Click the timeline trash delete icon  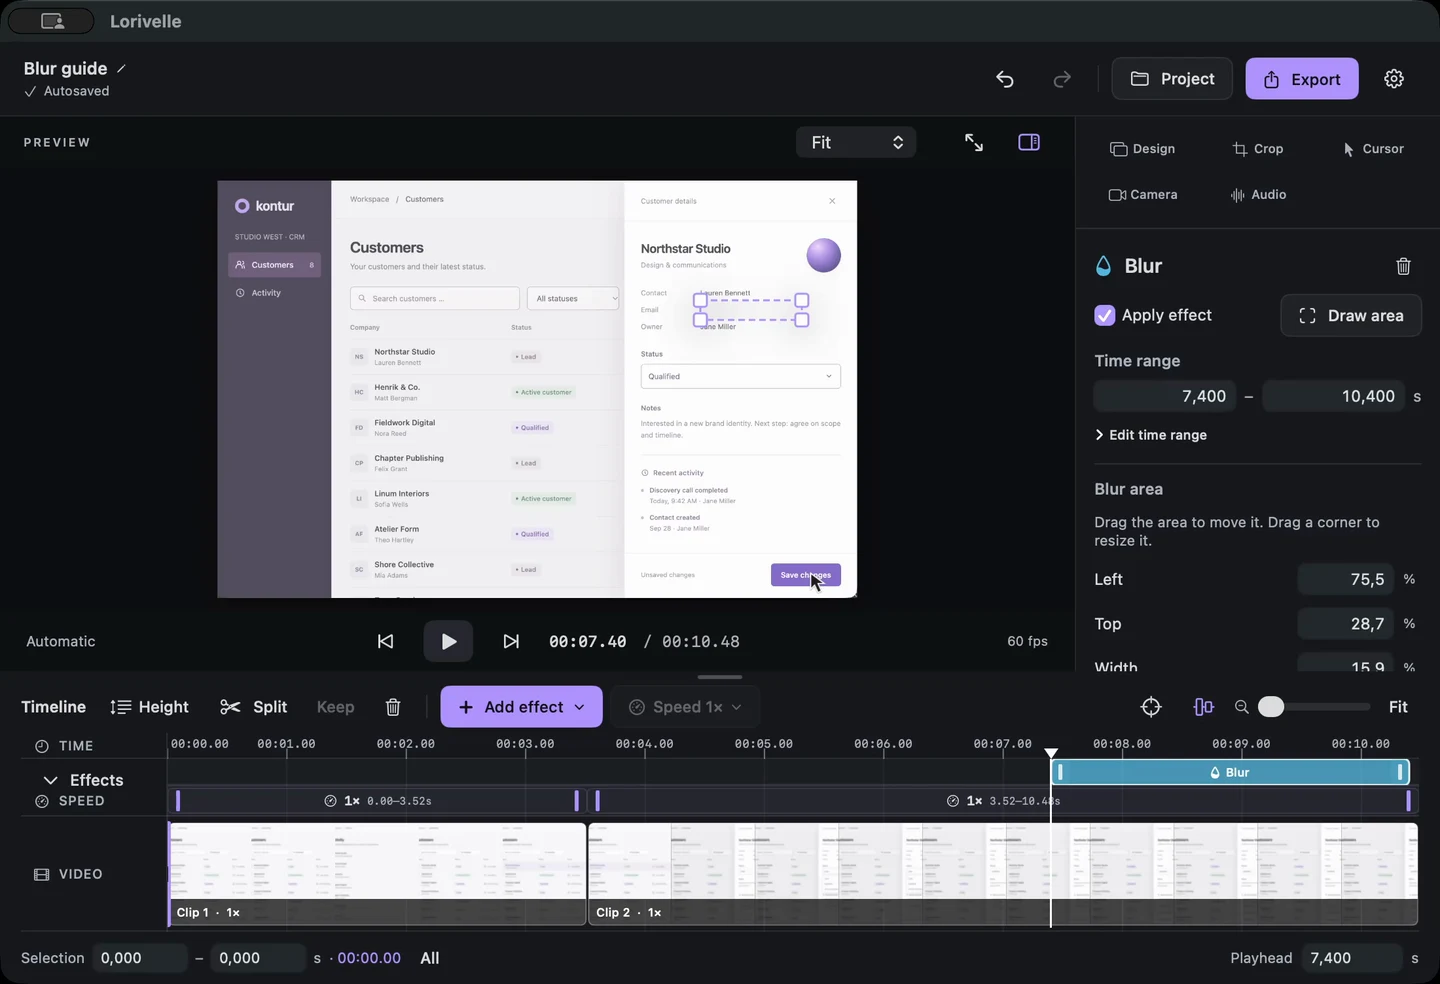tap(393, 707)
